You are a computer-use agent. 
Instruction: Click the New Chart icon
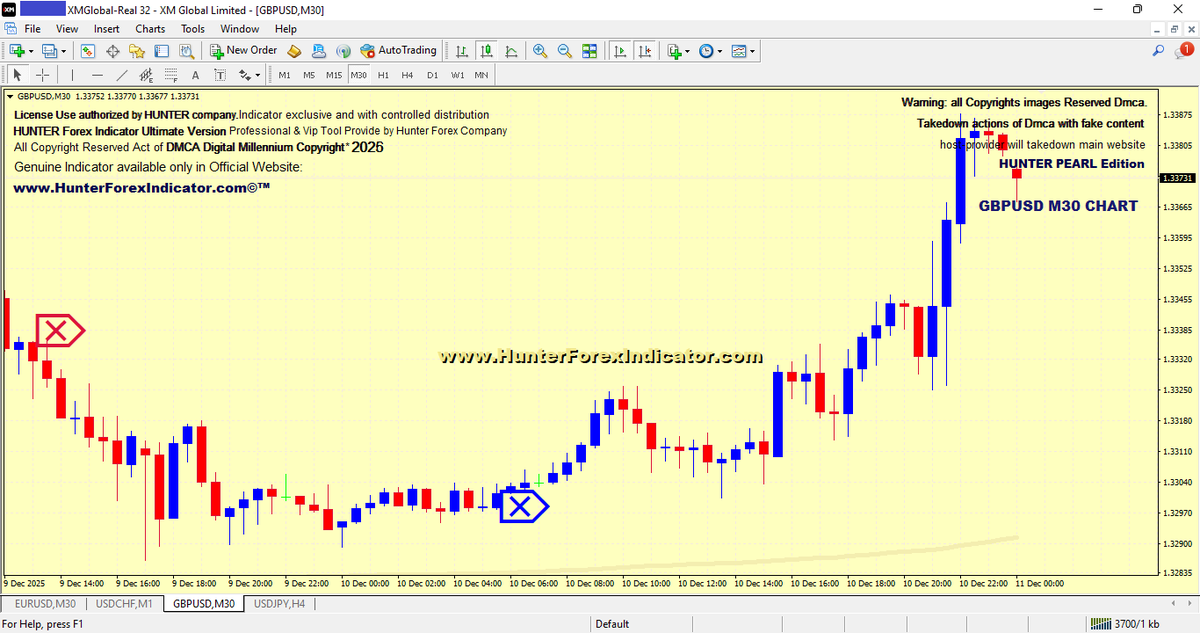tap(17, 50)
